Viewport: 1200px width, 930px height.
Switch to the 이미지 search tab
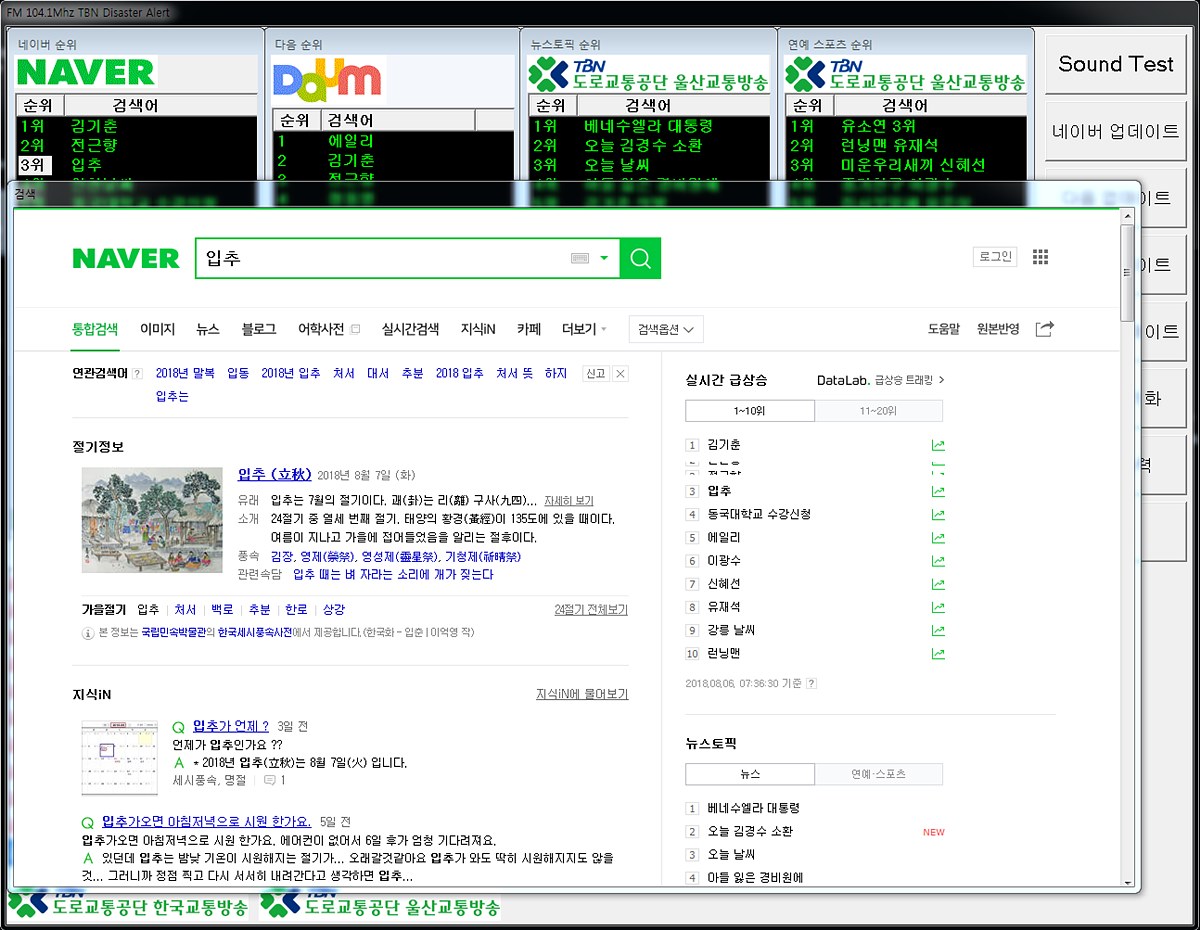pyautogui.click(x=157, y=329)
